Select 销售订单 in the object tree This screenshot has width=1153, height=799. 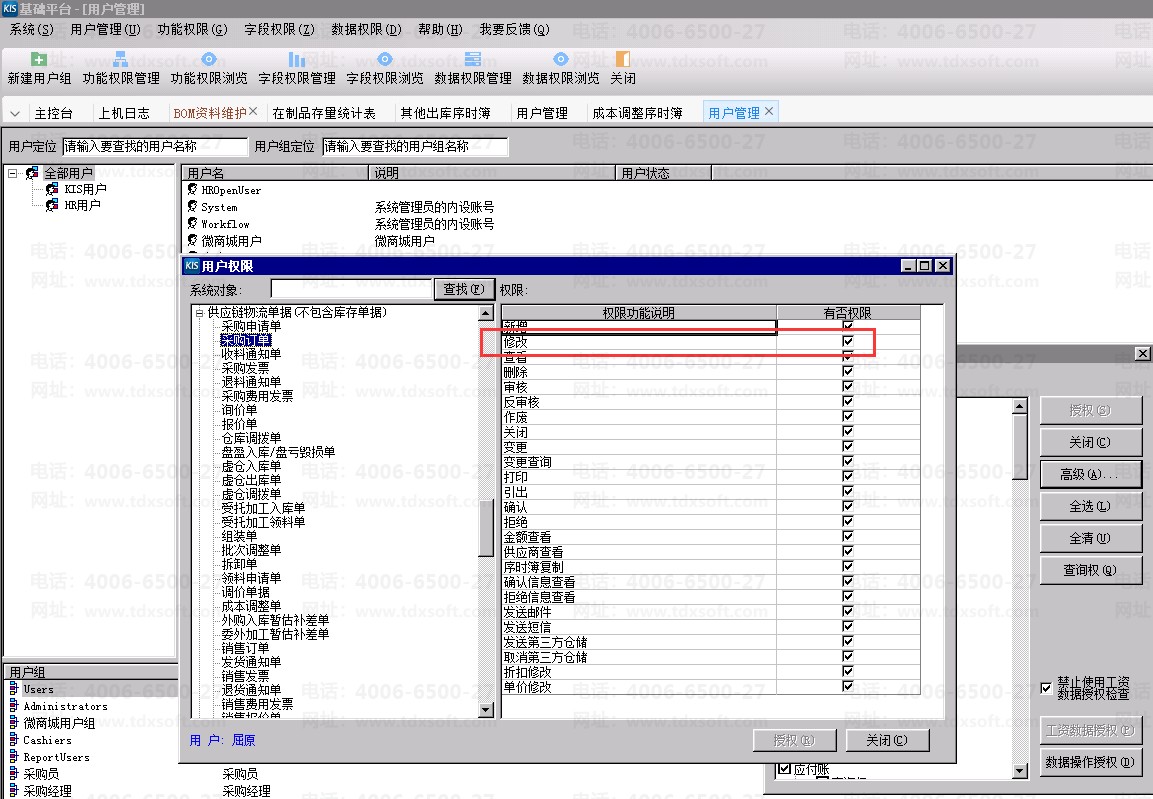[x=245, y=648]
